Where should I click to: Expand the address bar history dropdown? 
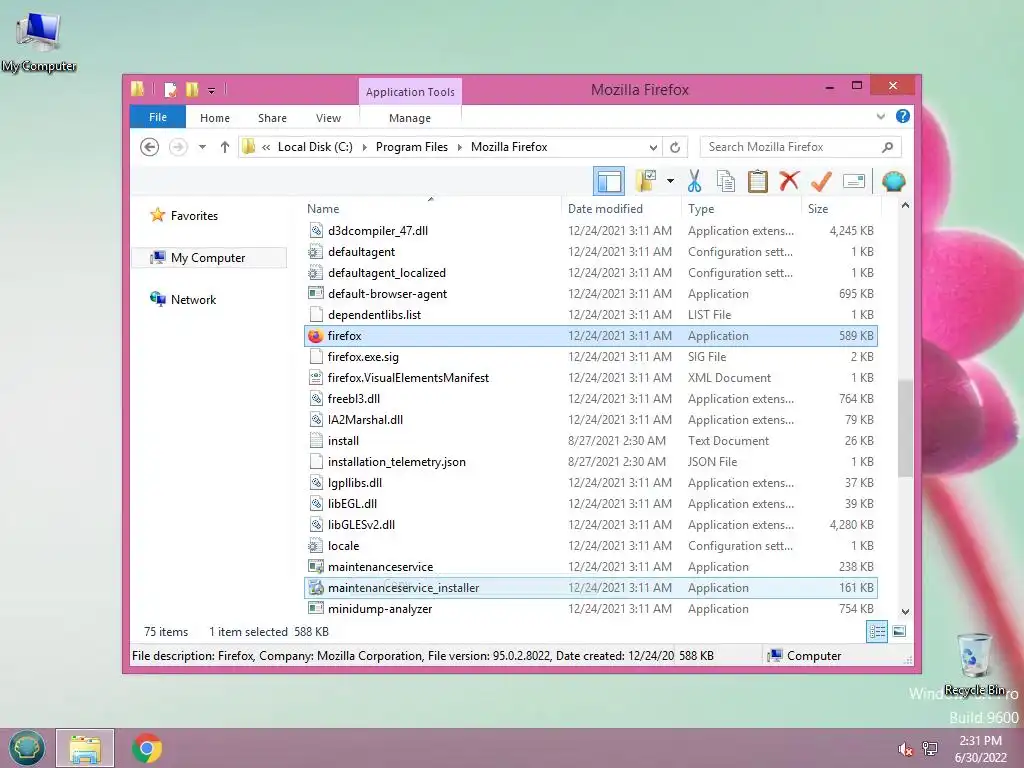[x=653, y=147]
